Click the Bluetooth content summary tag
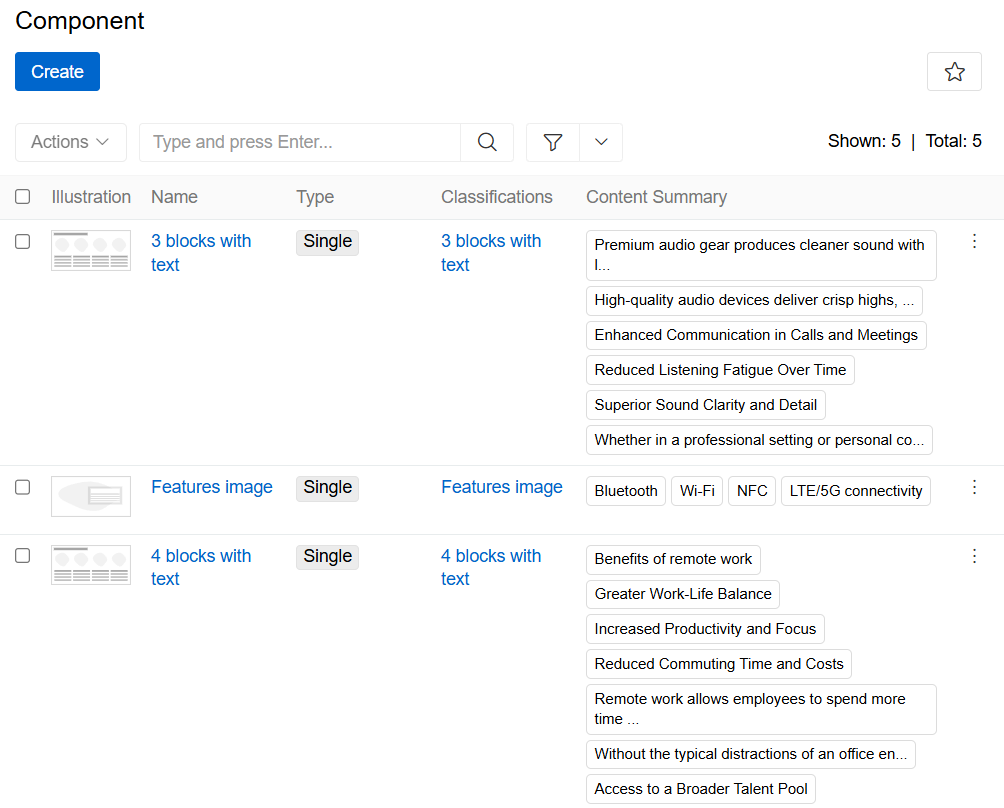Screen dimensions: 1004x808 [x=626, y=491]
